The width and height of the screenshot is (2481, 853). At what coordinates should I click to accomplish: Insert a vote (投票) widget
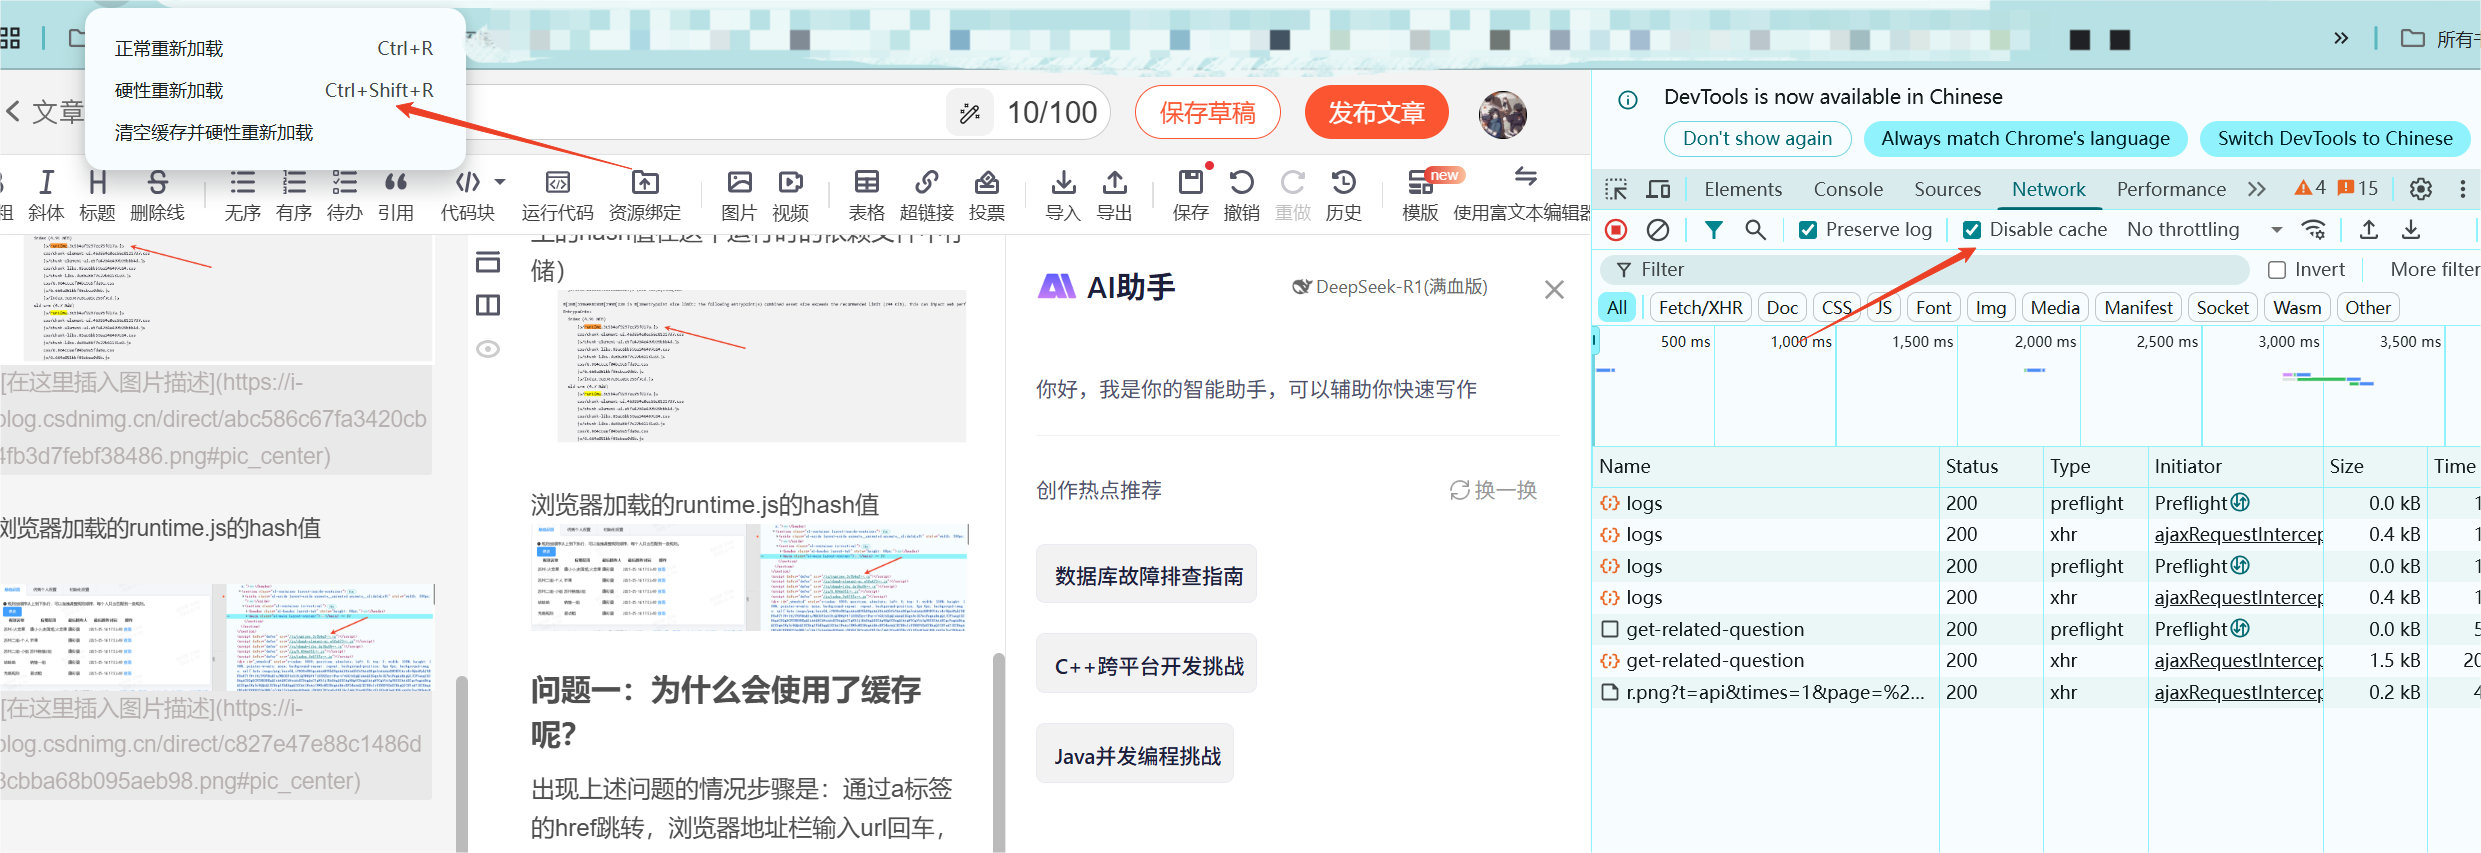click(987, 195)
